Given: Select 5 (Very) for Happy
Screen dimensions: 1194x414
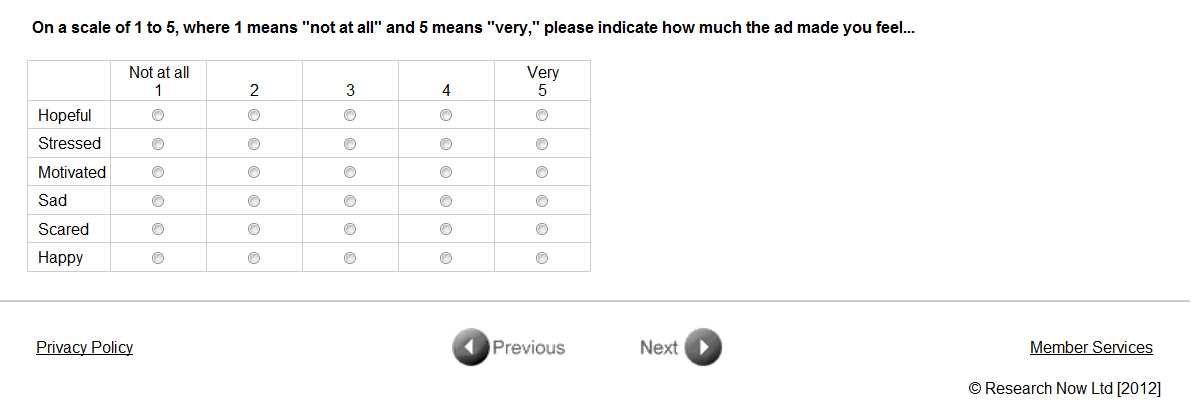Looking at the screenshot, I should click(542, 258).
